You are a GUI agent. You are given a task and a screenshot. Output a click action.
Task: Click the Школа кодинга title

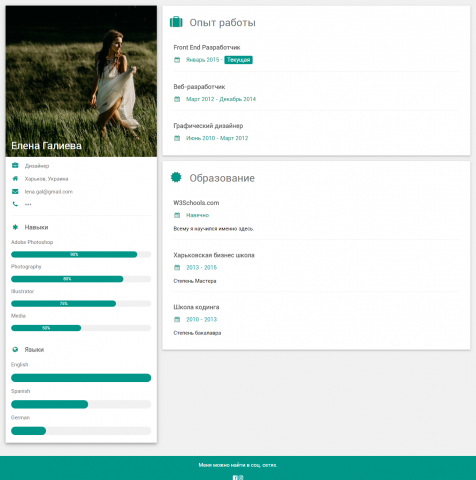click(x=196, y=307)
